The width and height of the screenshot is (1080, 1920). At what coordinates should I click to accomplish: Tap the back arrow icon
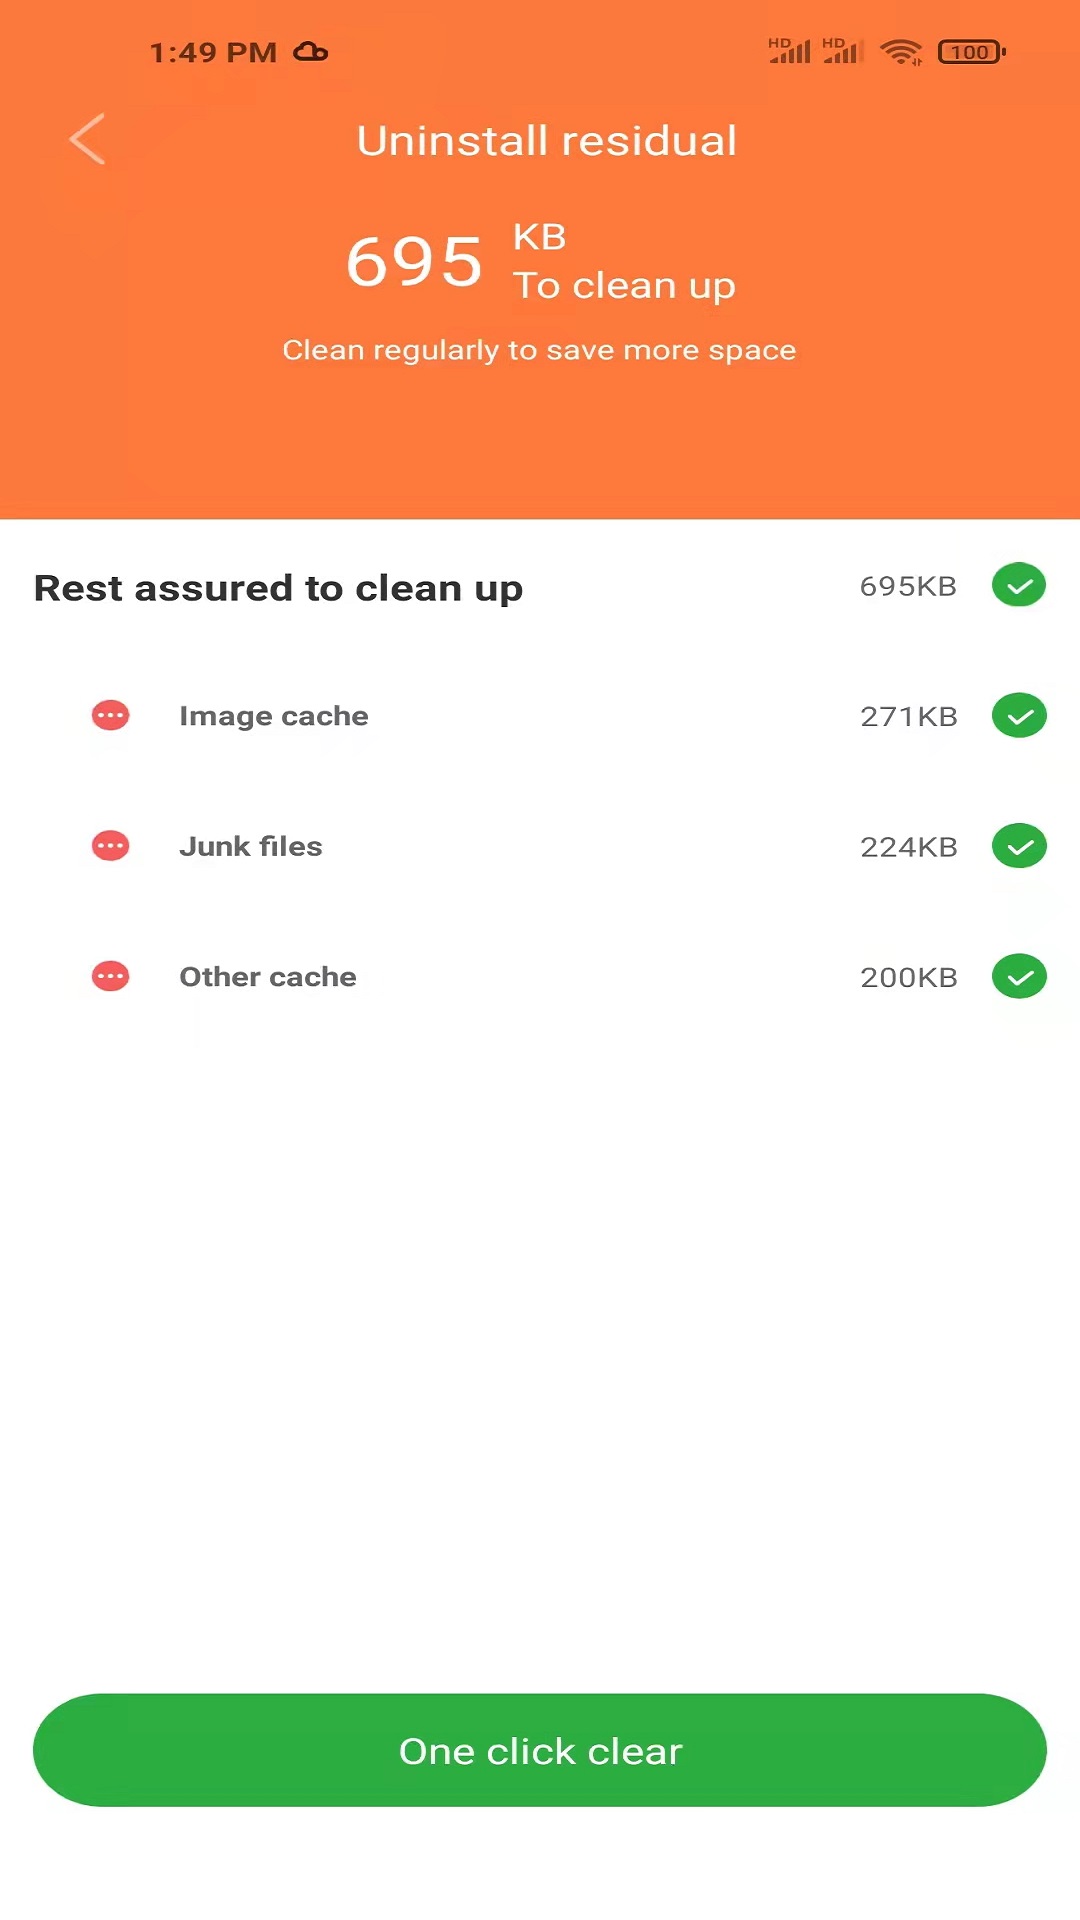tap(88, 139)
